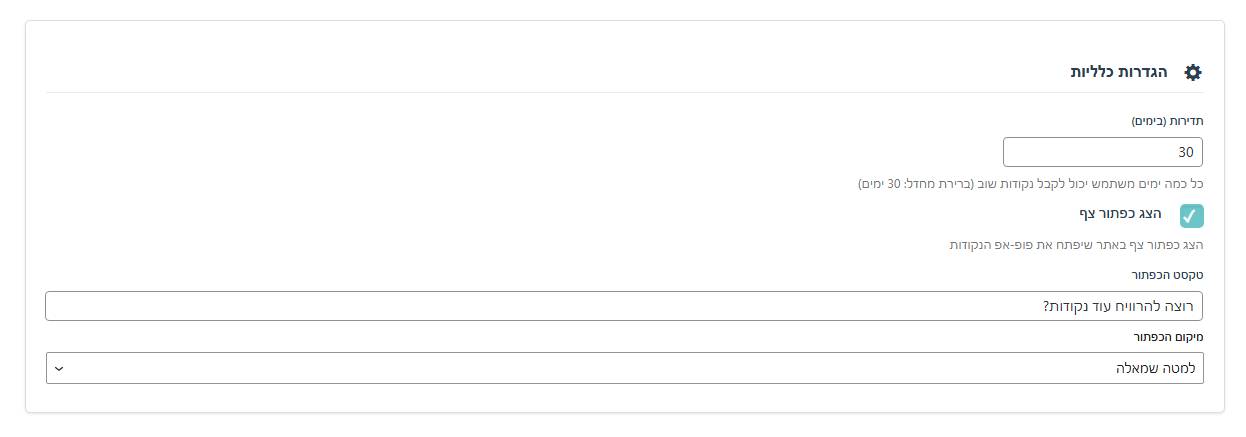Click the 'טקסט הכפתור' field label
The height and width of the screenshot is (437, 1246).
[1168, 275]
